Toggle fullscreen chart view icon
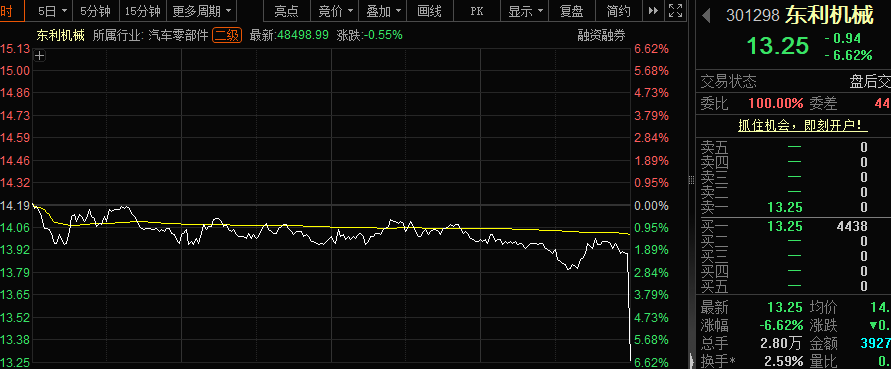 pyautogui.click(x=675, y=10)
